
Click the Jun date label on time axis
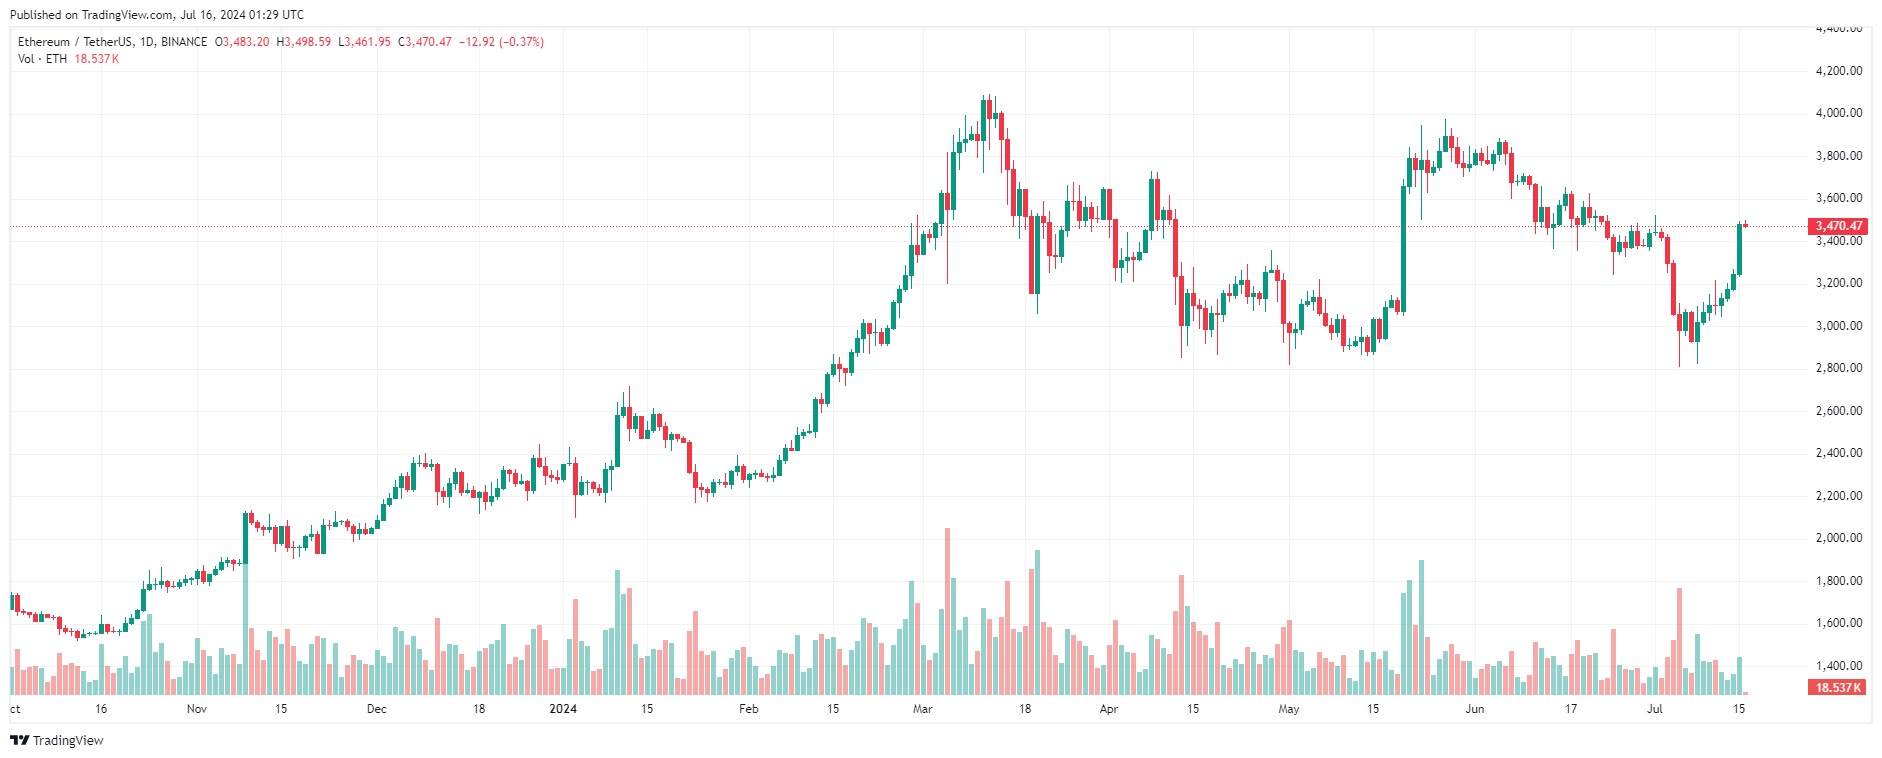pyautogui.click(x=1475, y=709)
